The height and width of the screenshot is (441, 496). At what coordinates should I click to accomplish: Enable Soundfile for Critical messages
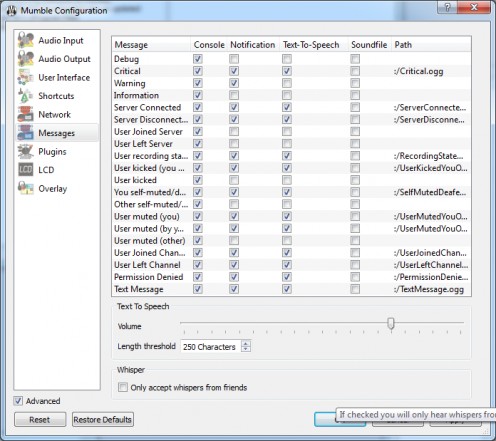pyautogui.click(x=355, y=71)
